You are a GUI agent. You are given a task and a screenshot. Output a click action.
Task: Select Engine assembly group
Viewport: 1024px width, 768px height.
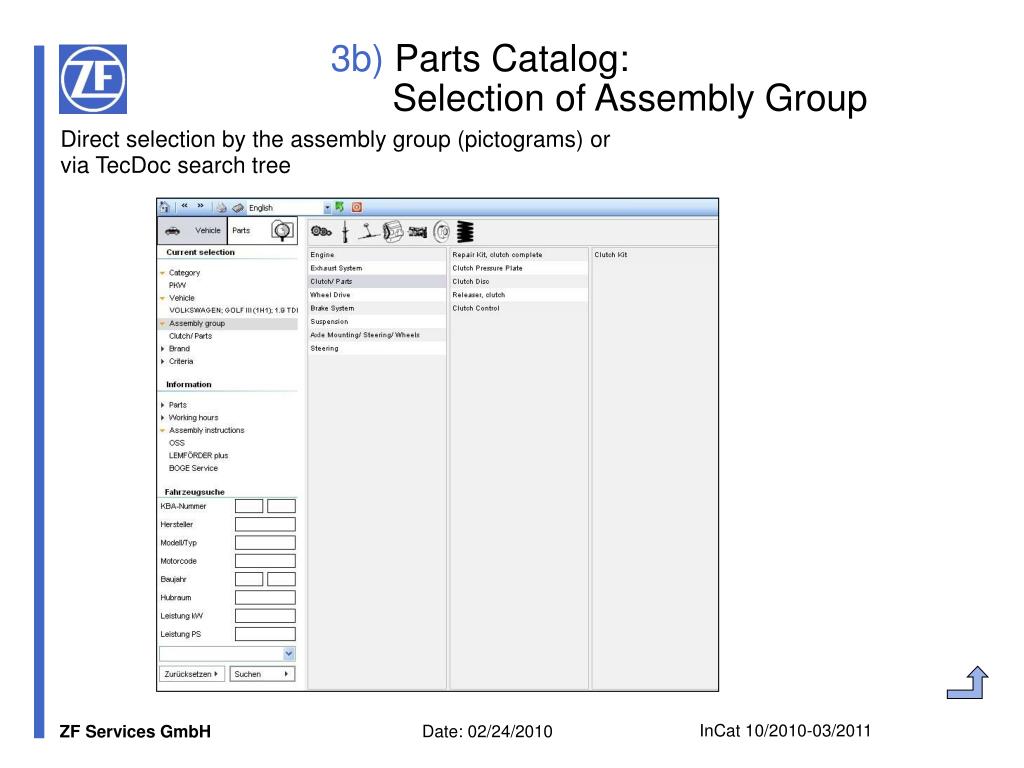[x=377, y=255]
